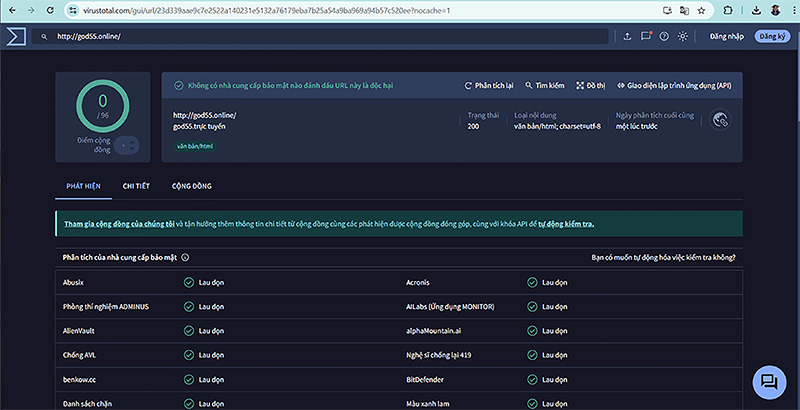
Task: Click the browser forward arrow
Action: pyautogui.click(x=31, y=10)
